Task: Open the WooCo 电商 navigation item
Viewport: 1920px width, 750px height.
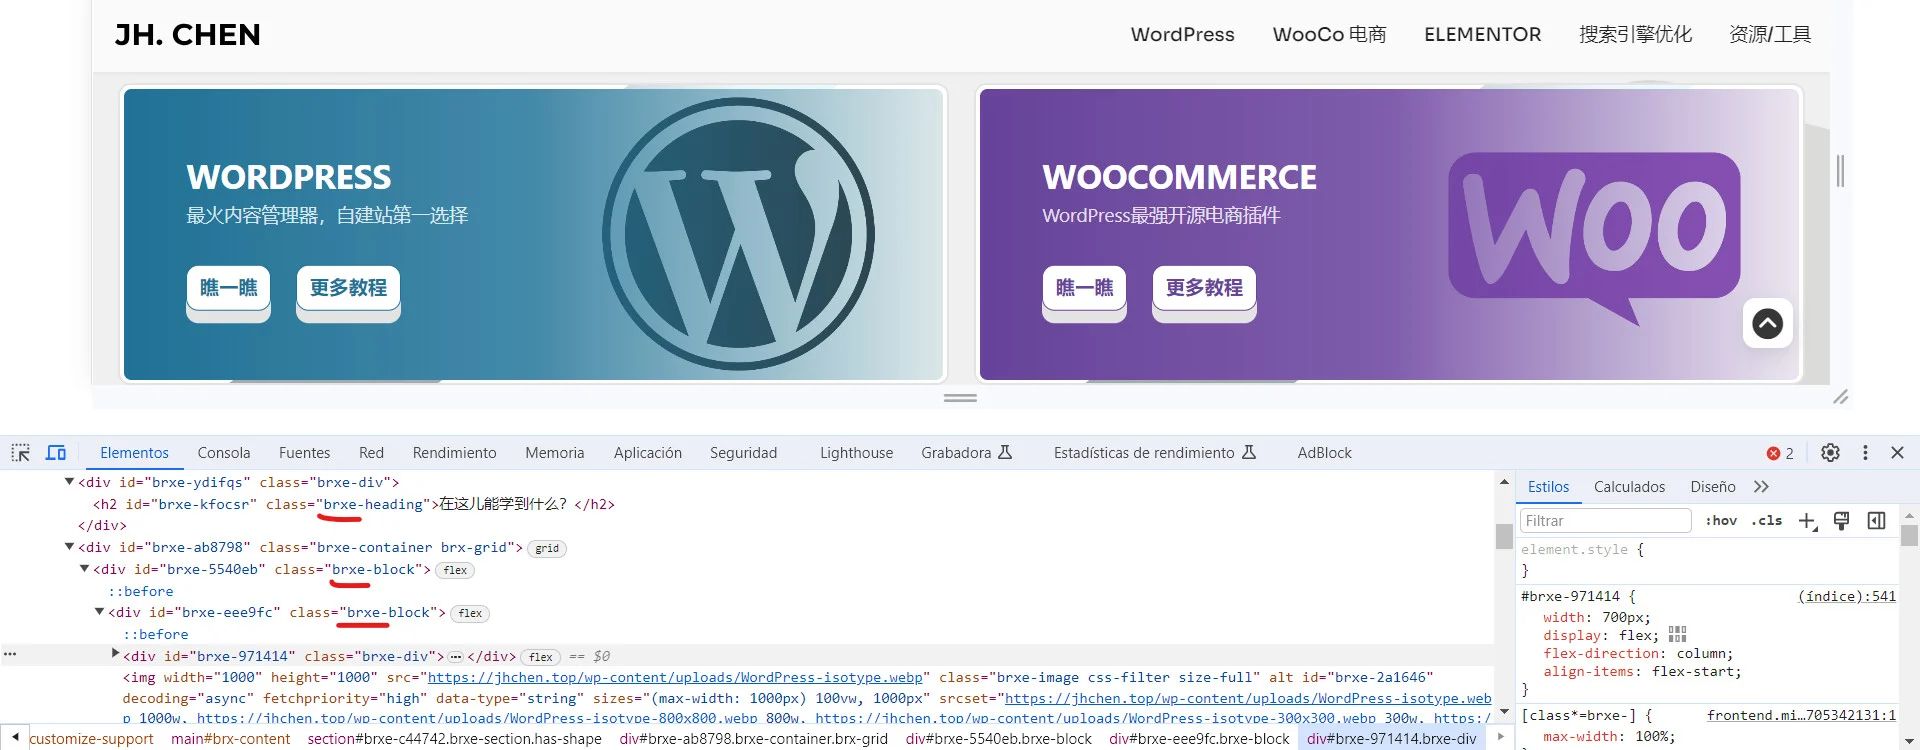Action: coord(1329,35)
